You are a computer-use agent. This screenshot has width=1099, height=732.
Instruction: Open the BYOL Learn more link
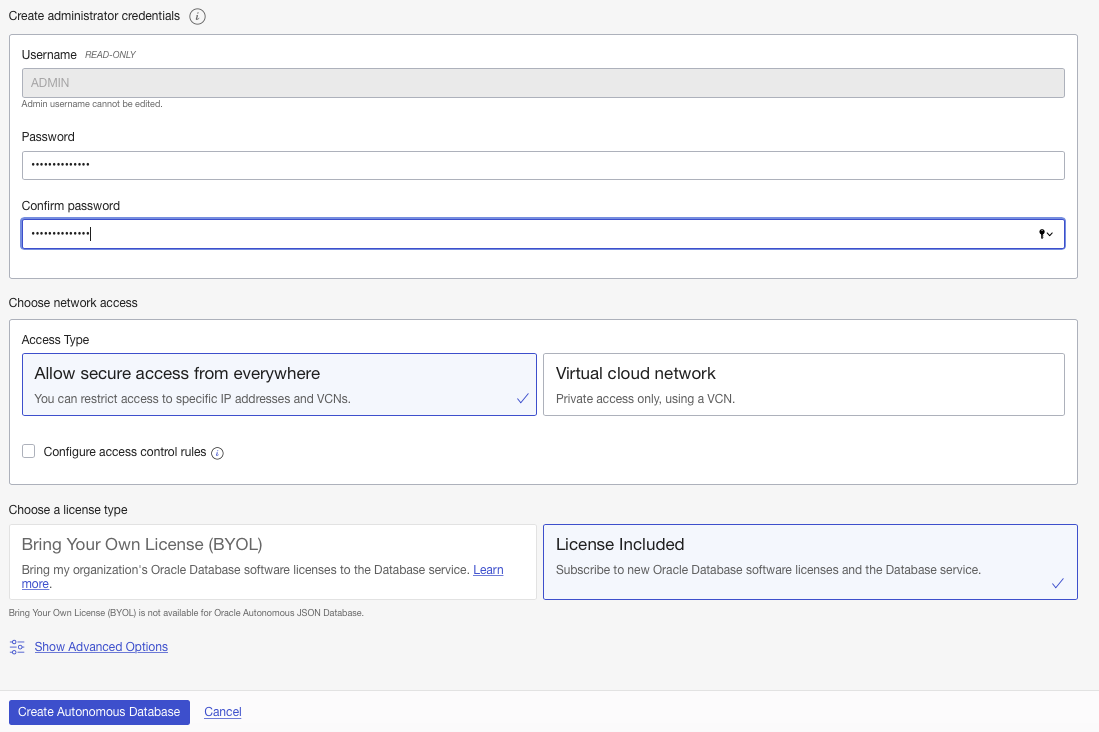click(x=488, y=570)
